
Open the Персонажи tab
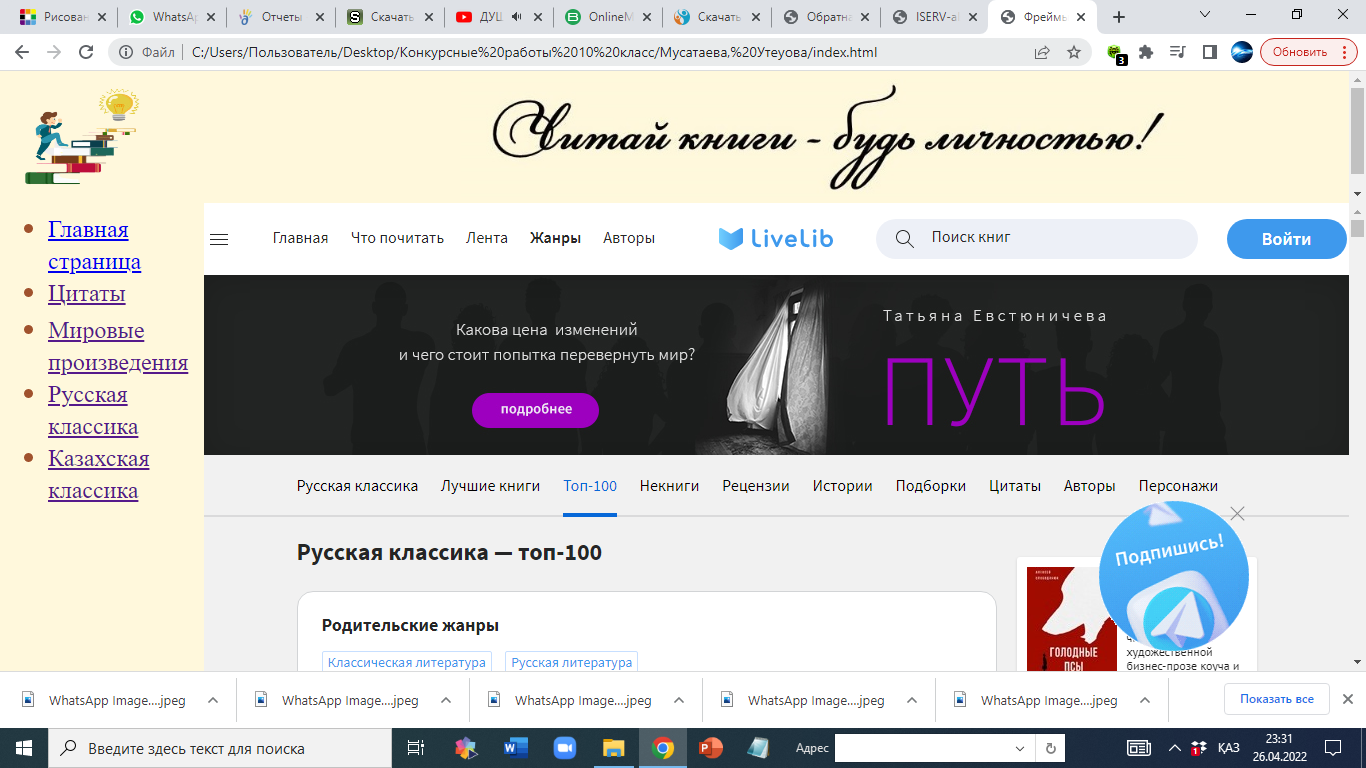(x=1178, y=486)
